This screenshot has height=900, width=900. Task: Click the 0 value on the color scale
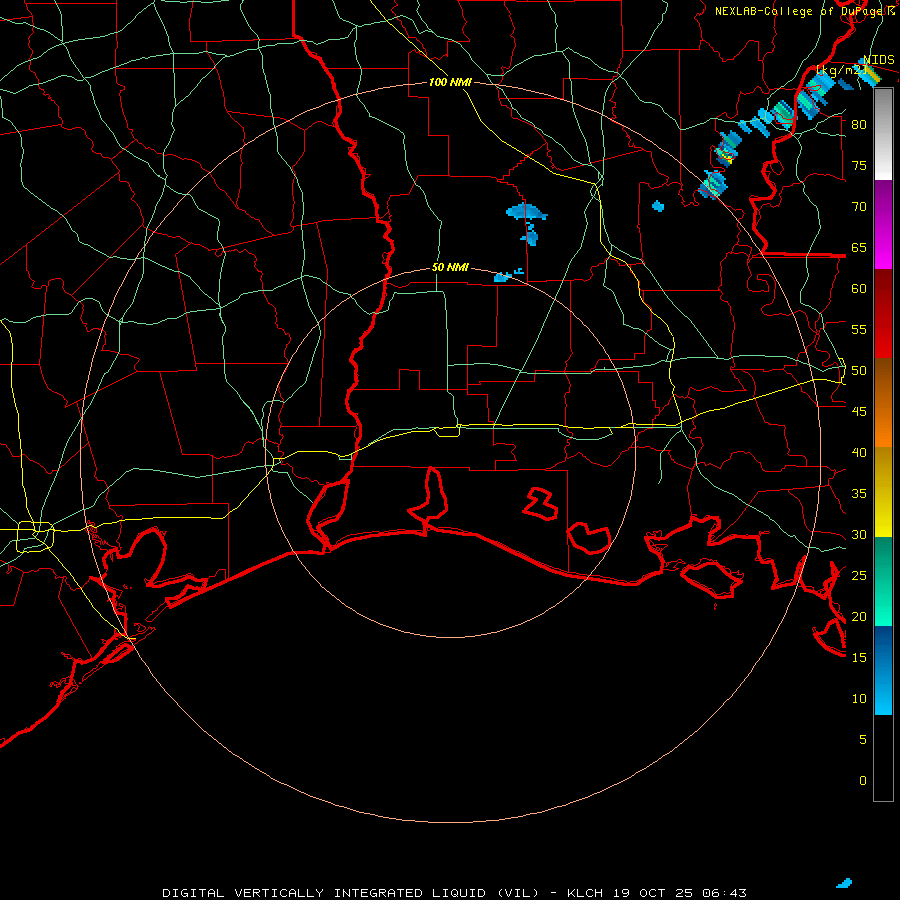point(863,781)
